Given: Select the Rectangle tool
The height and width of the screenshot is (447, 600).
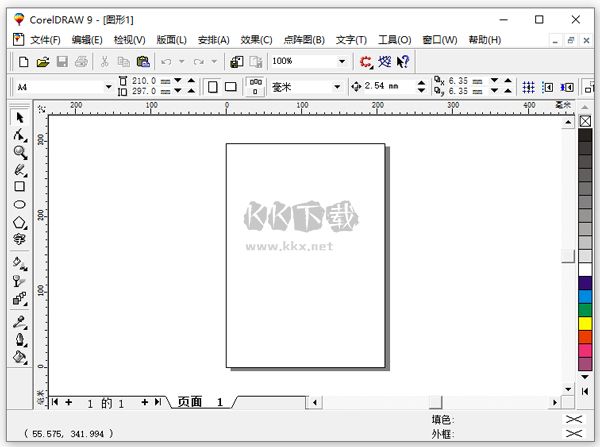Looking at the screenshot, I should click(20, 187).
